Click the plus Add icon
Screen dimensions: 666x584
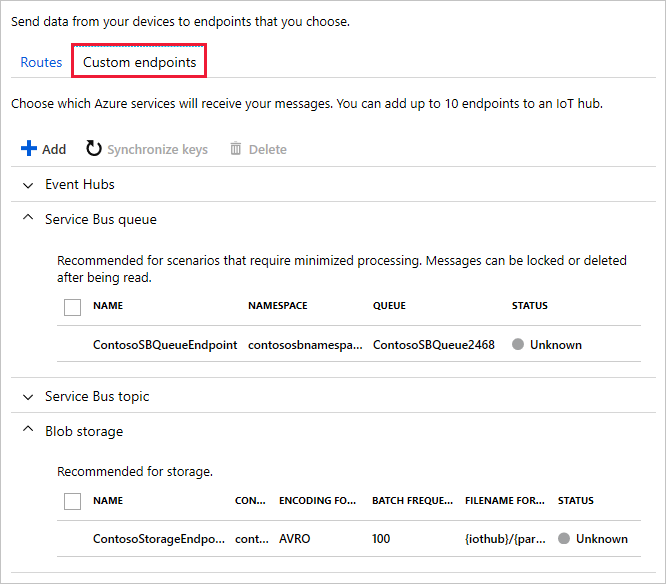click(29, 149)
